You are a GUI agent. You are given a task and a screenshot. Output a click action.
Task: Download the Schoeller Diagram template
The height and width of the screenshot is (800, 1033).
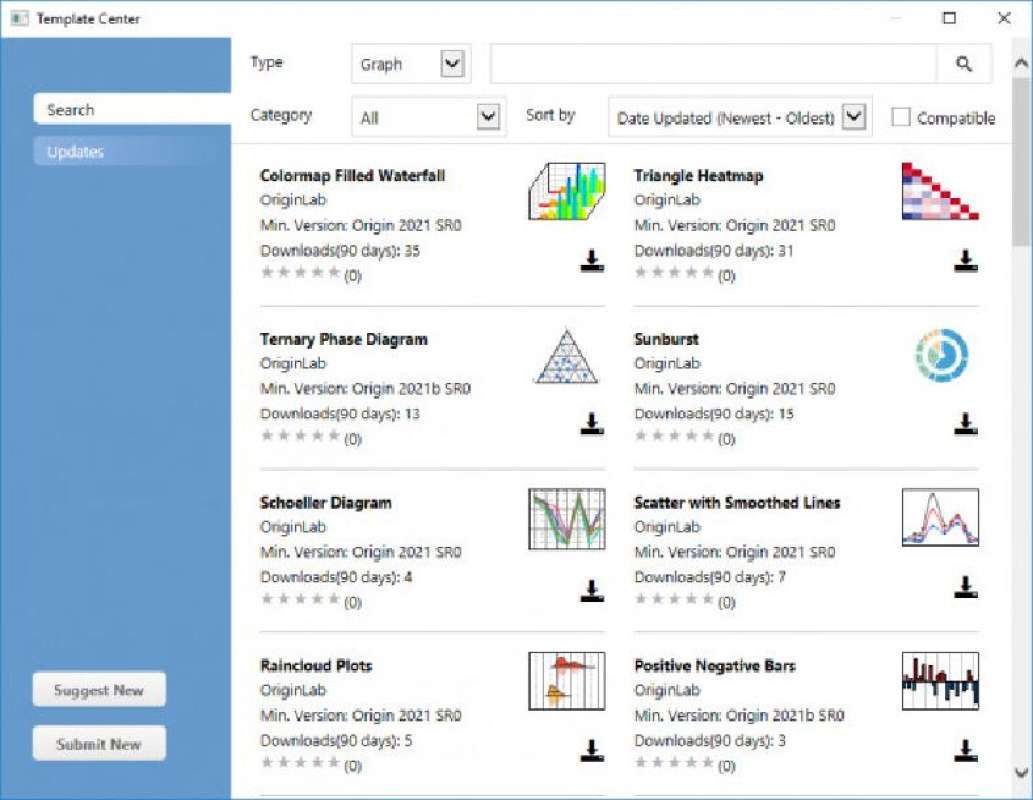(x=591, y=589)
